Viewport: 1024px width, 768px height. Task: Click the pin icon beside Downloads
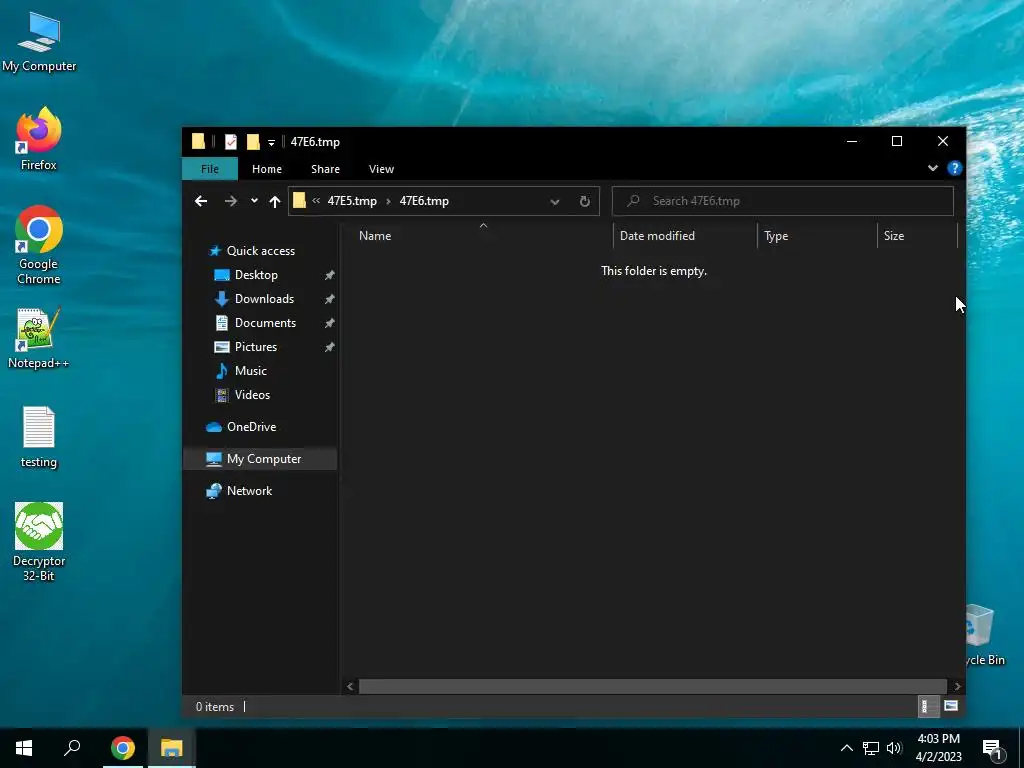[330, 299]
